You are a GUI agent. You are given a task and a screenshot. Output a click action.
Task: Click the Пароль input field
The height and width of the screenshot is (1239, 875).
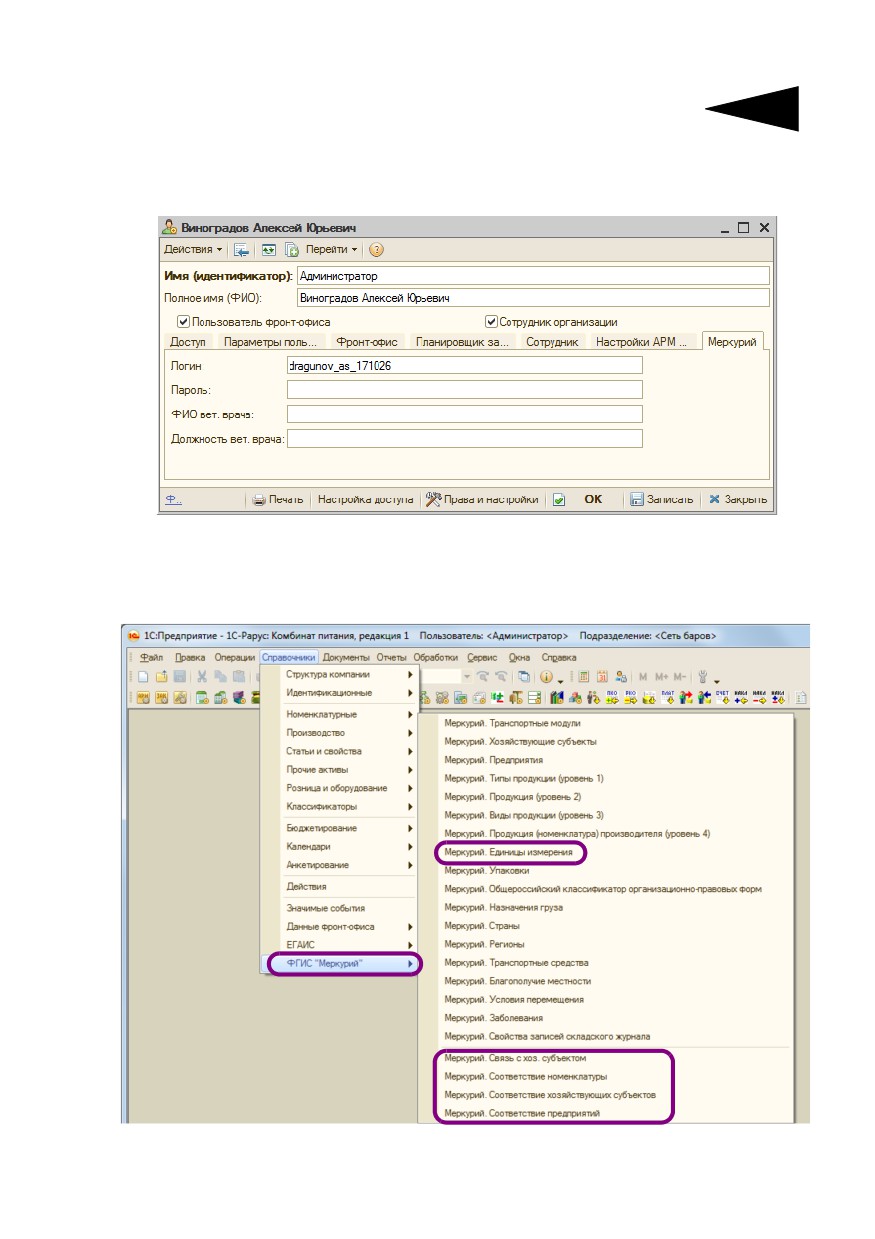pos(464,390)
